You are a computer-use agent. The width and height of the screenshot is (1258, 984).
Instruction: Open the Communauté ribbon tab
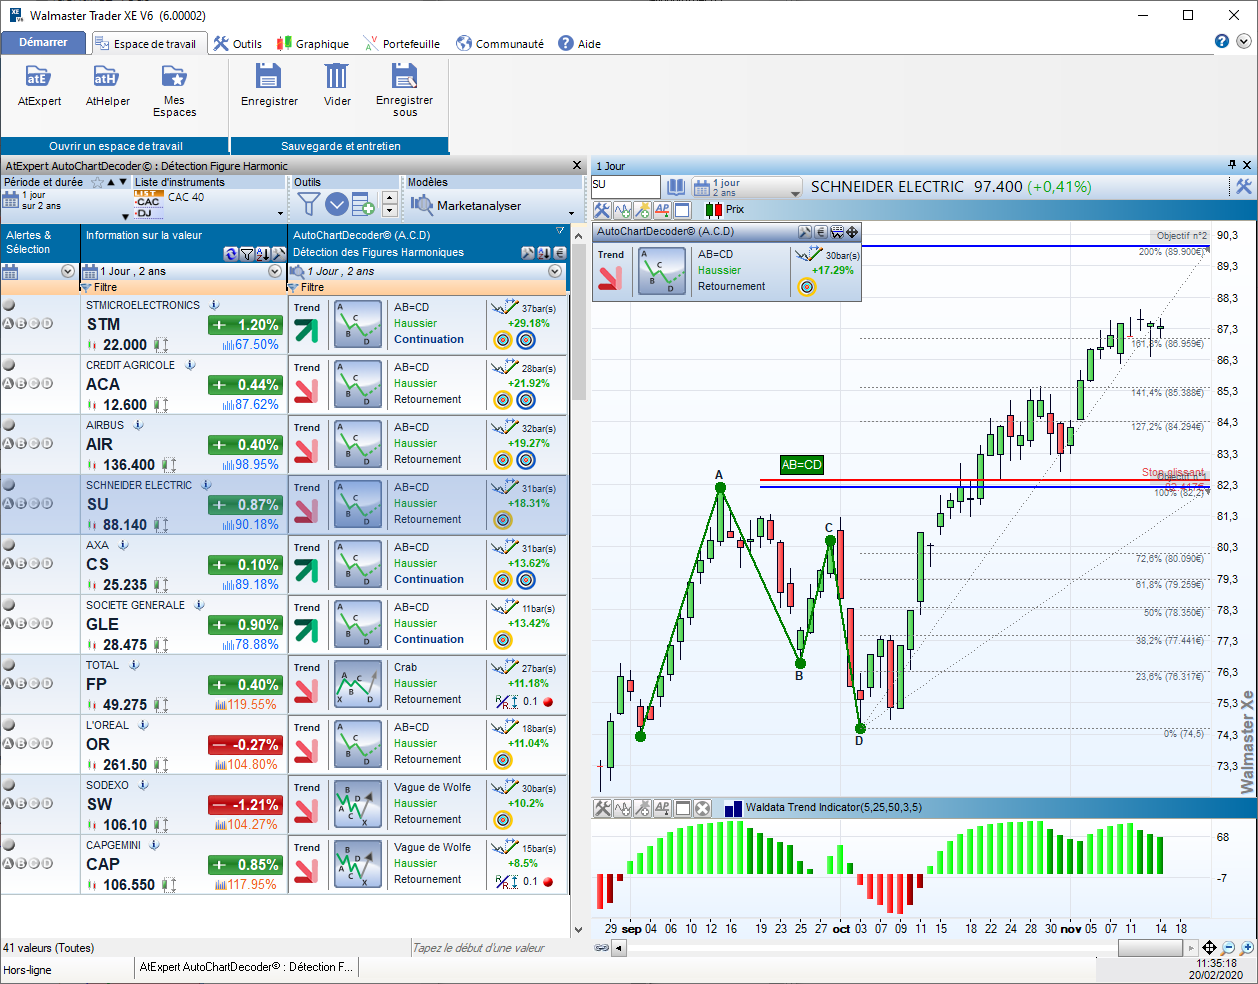(x=500, y=43)
